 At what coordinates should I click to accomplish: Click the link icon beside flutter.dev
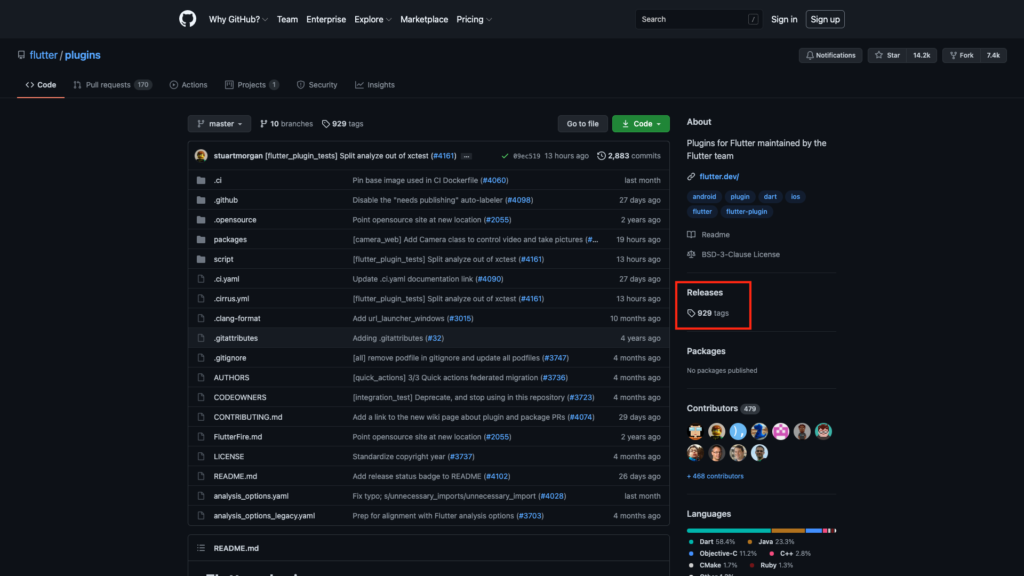click(691, 176)
